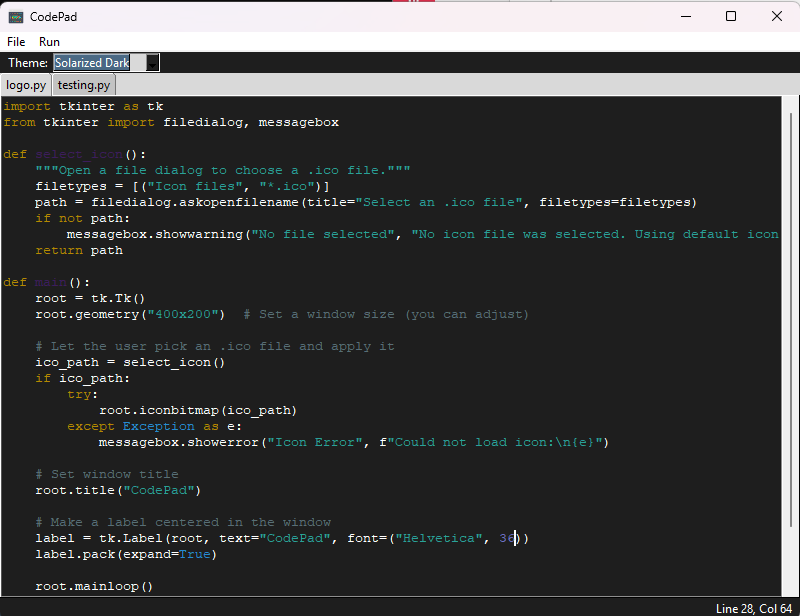Click the Theme label
This screenshot has width=800, height=616.
click(x=28, y=63)
